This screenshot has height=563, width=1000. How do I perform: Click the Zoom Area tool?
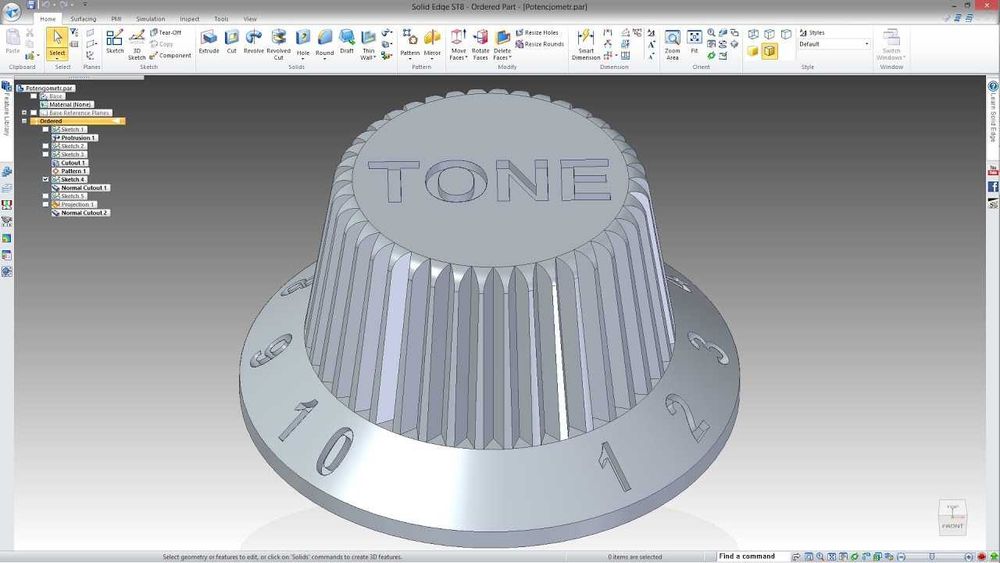click(x=672, y=44)
